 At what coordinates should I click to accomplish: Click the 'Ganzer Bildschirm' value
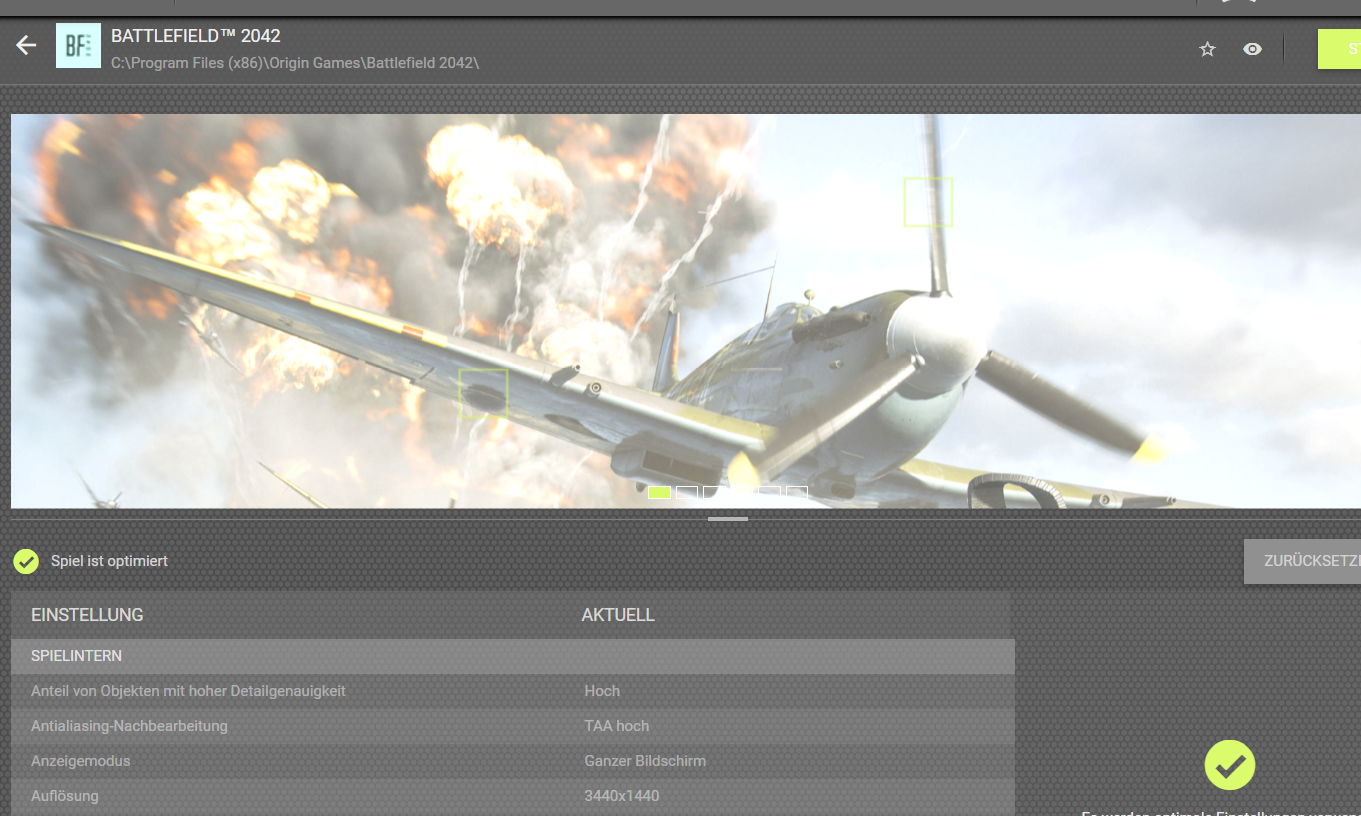coord(645,761)
